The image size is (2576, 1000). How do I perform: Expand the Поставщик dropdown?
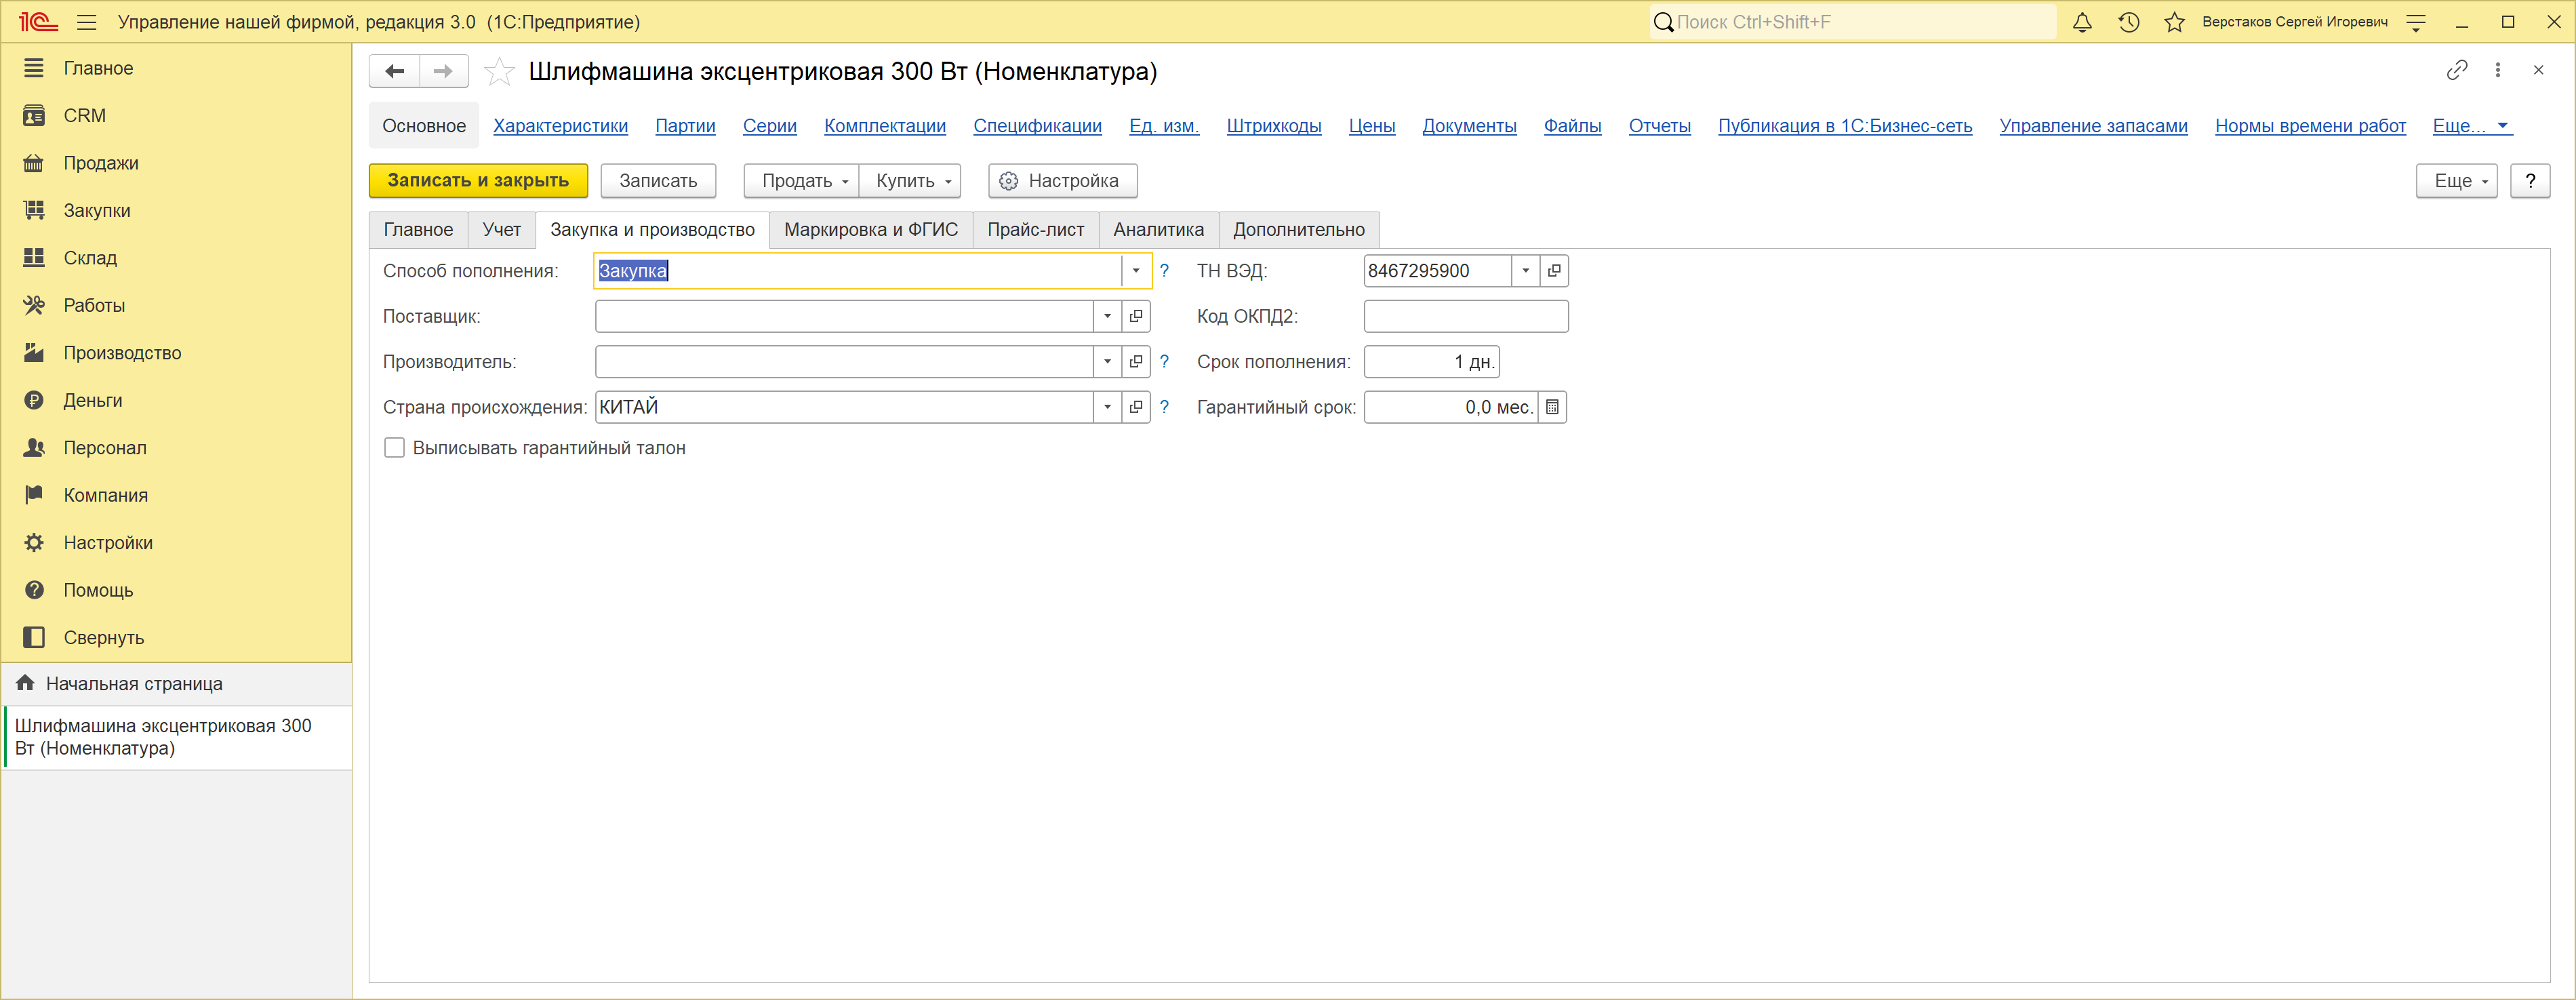click(x=1107, y=316)
